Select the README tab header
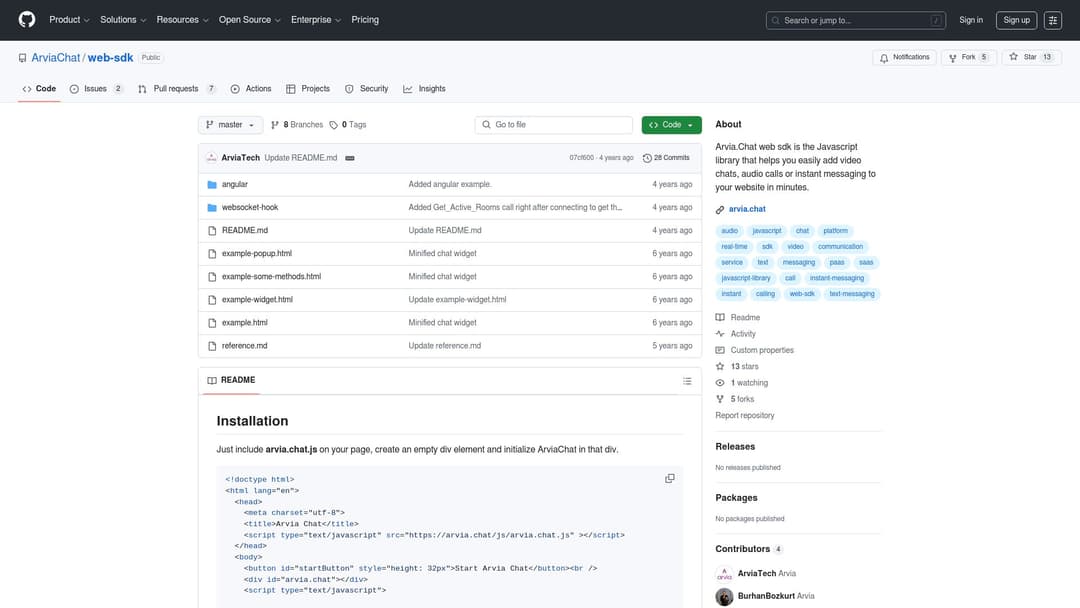The height and width of the screenshot is (608, 1080). pyautogui.click(x=231, y=380)
